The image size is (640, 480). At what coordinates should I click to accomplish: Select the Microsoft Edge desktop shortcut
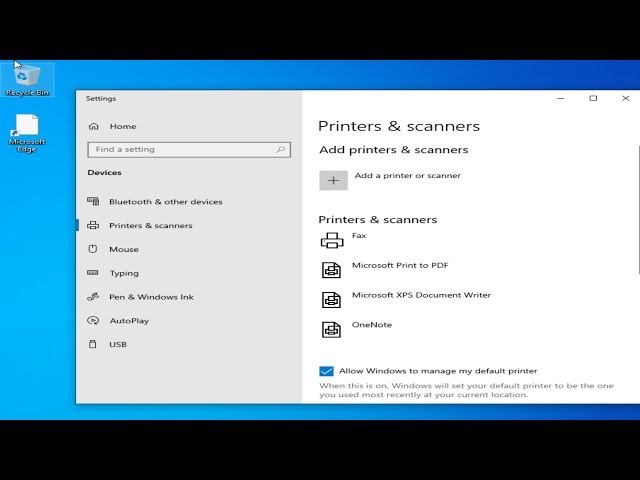[x=27, y=133]
